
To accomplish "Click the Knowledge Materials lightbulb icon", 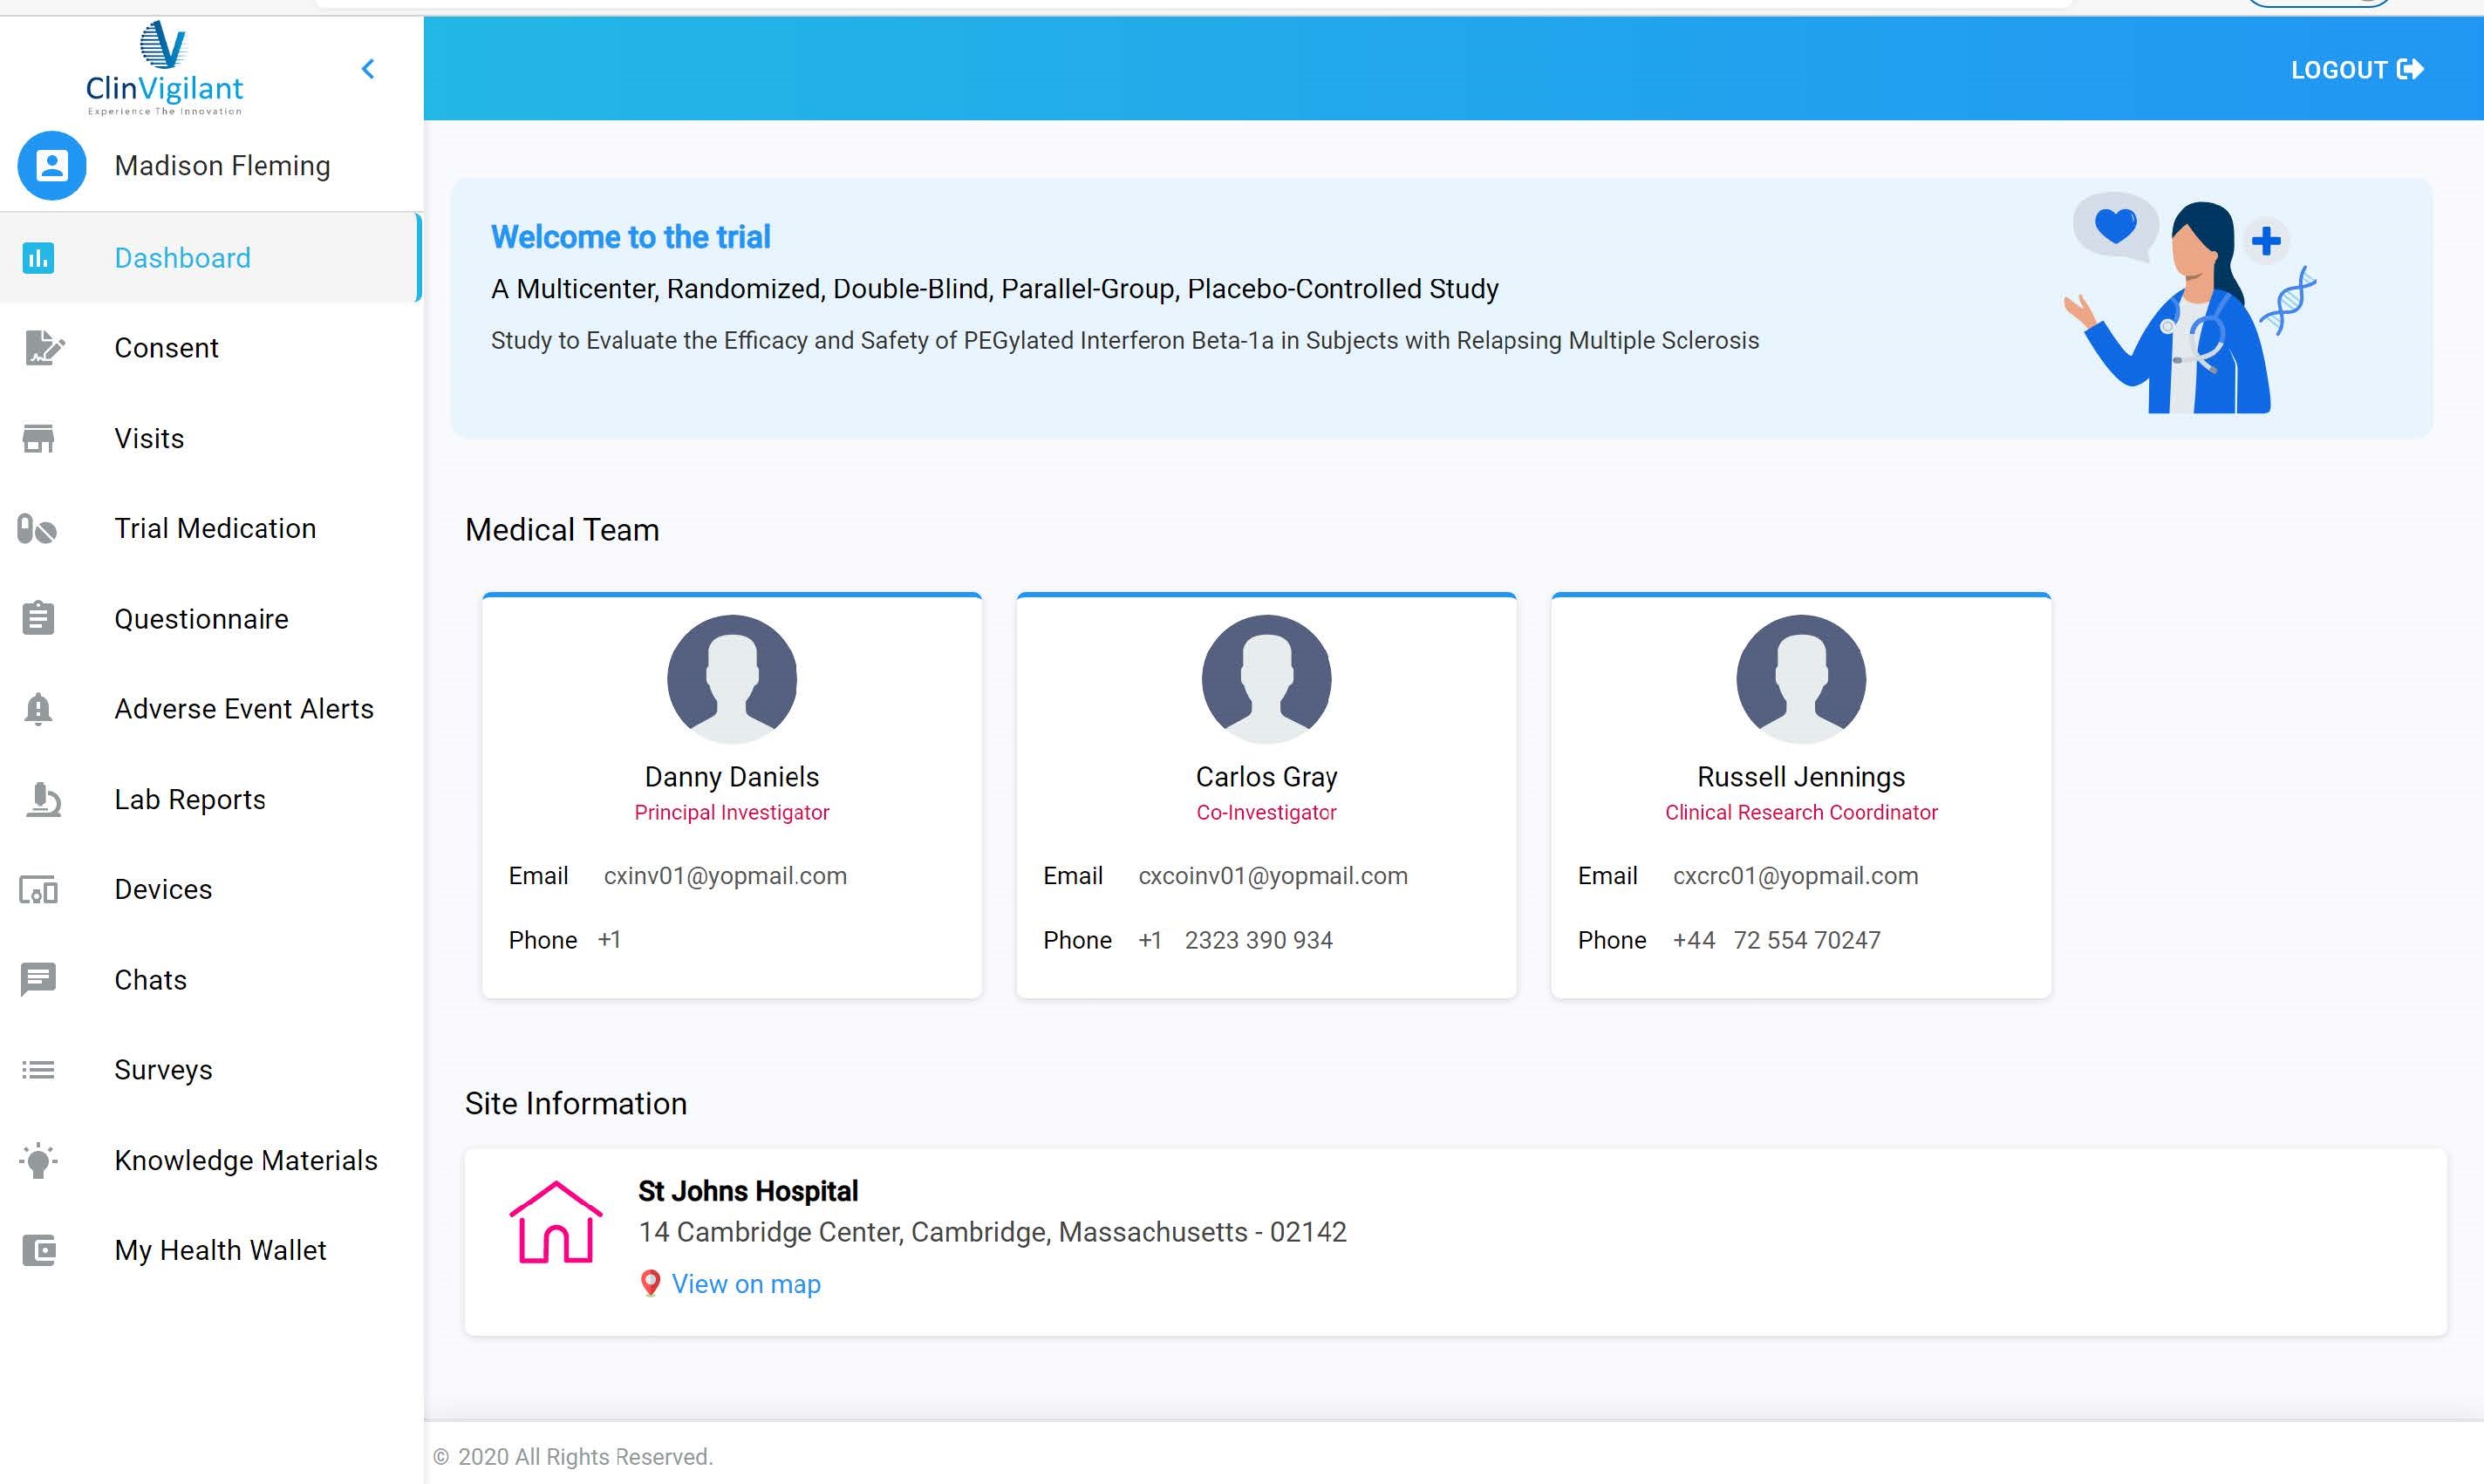I will (x=38, y=1160).
